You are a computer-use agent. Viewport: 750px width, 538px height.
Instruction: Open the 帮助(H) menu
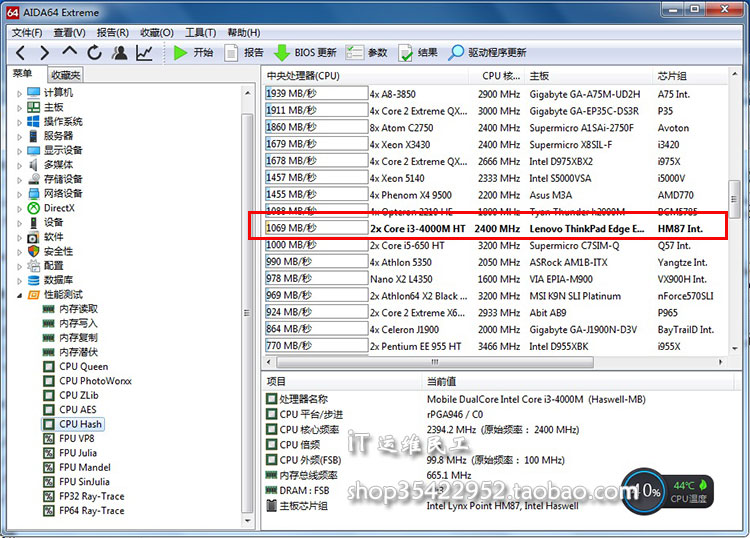(244, 33)
